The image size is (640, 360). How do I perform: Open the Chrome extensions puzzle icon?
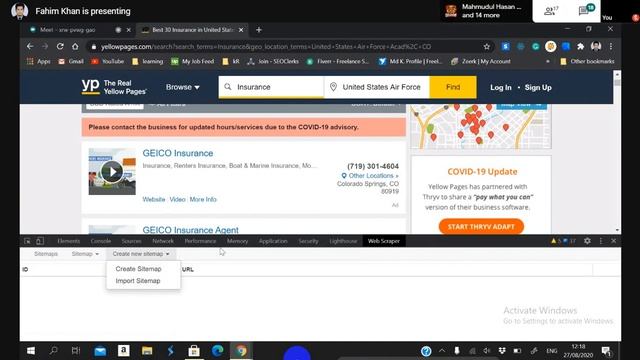(x=580, y=47)
